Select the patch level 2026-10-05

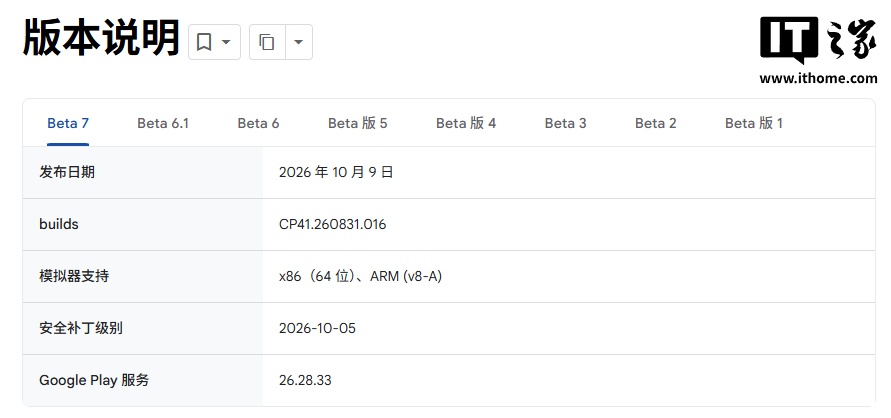pyautogui.click(x=317, y=328)
